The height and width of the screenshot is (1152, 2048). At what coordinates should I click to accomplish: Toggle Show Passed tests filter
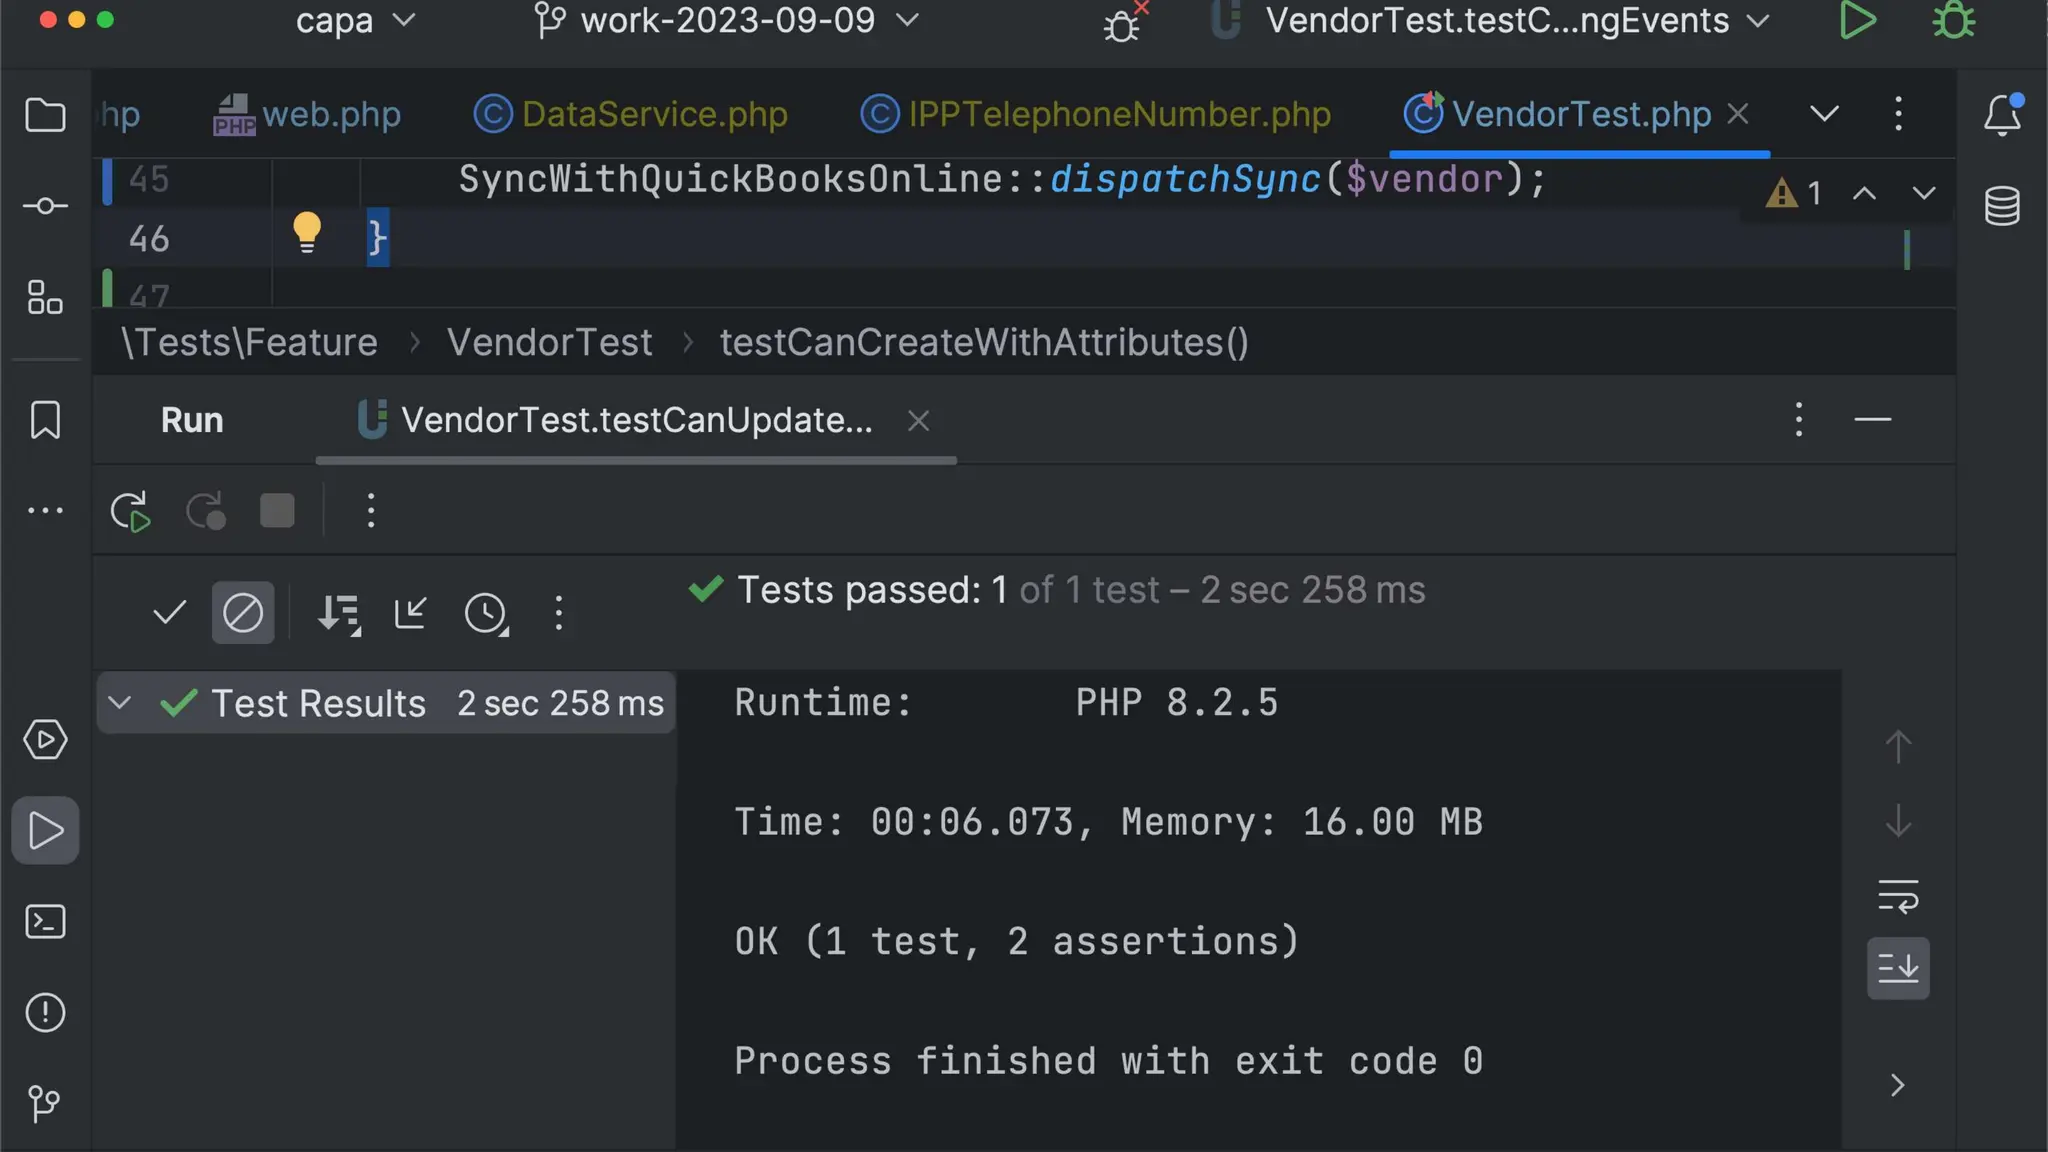pyautogui.click(x=170, y=613)
